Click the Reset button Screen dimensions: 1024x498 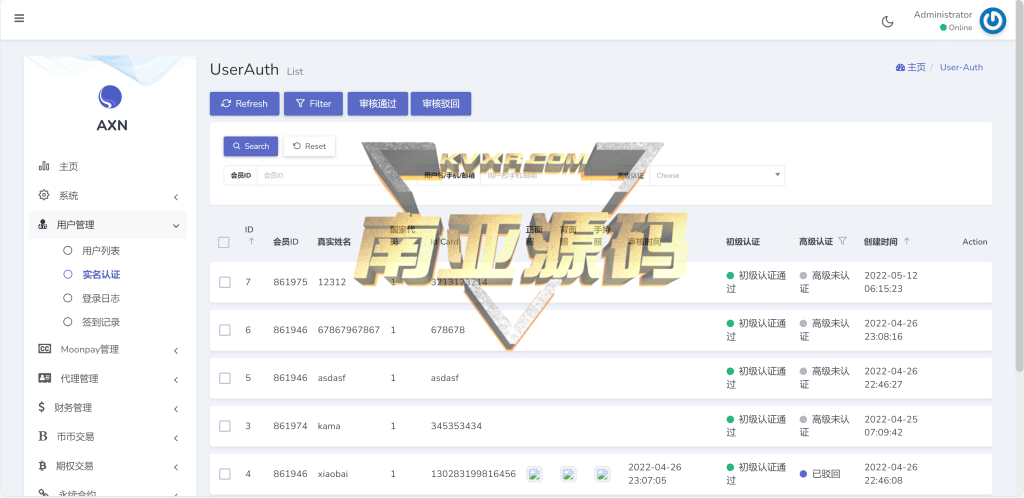coord(310,146)
